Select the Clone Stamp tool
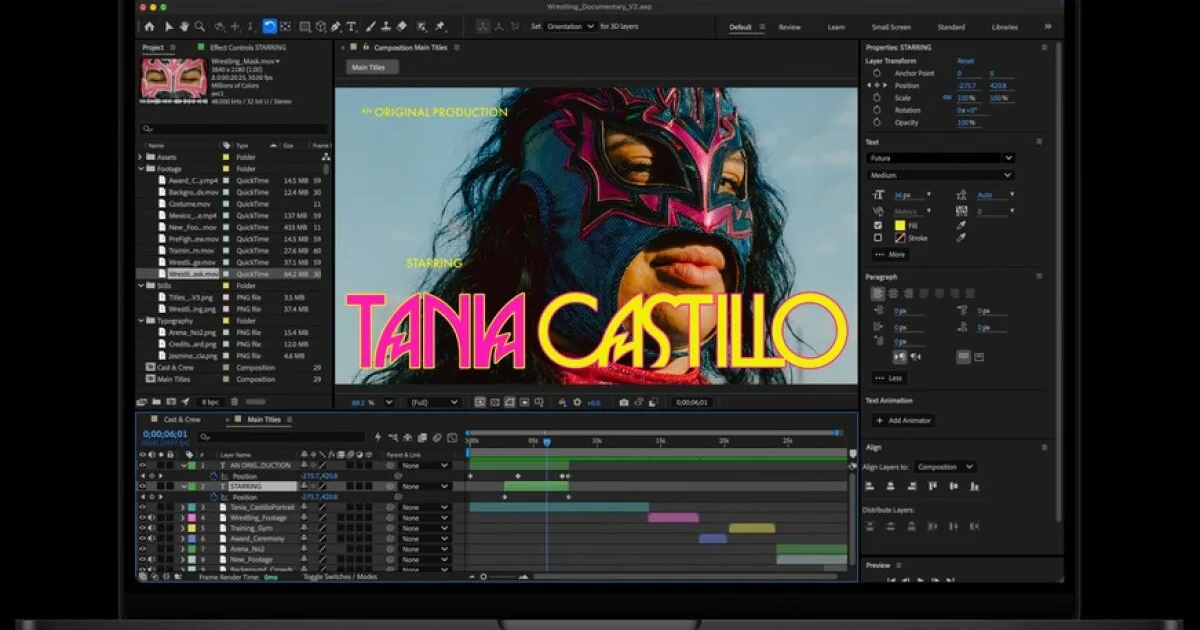 click(385, 27)
